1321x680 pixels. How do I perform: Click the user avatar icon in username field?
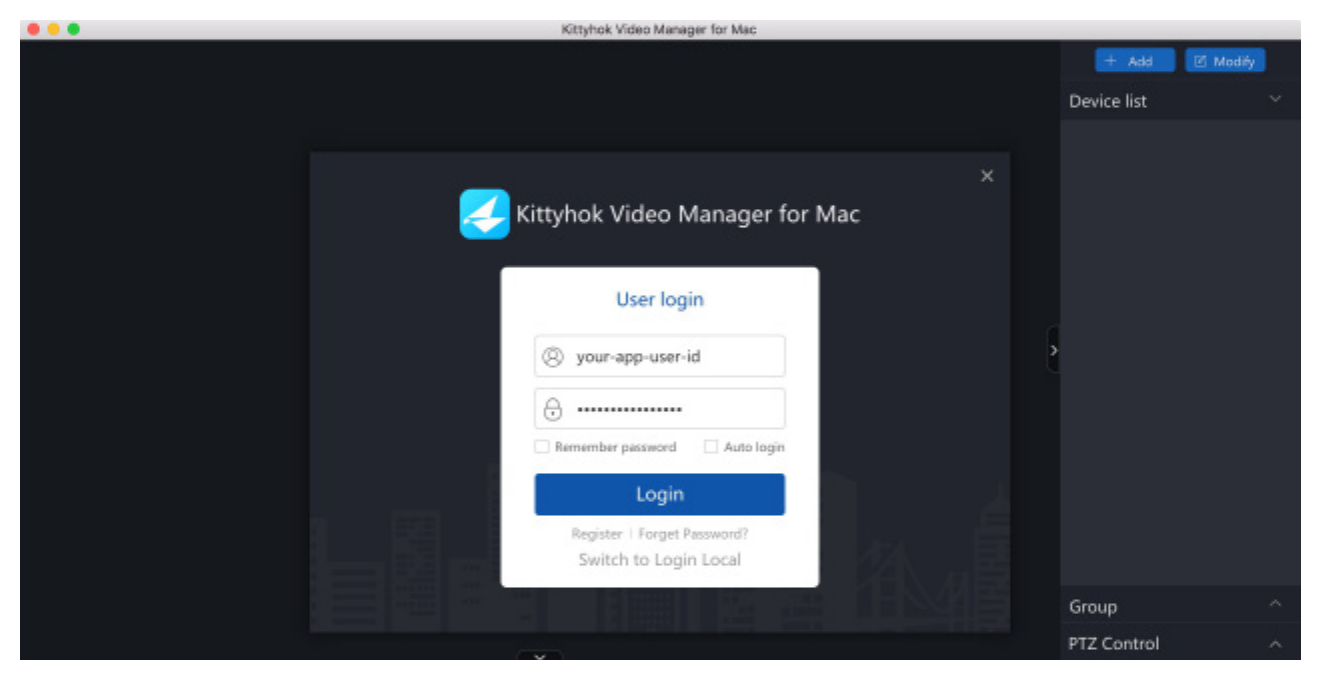coord(553,356)
